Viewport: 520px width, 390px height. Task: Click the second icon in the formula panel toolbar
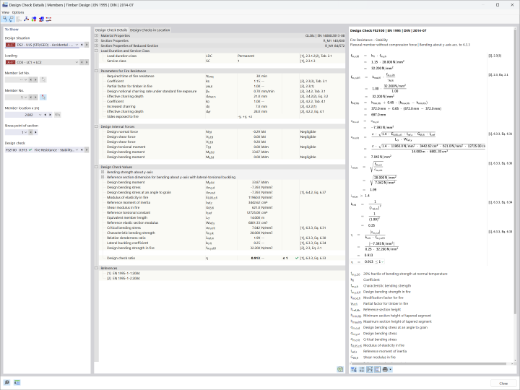point(362,369)
